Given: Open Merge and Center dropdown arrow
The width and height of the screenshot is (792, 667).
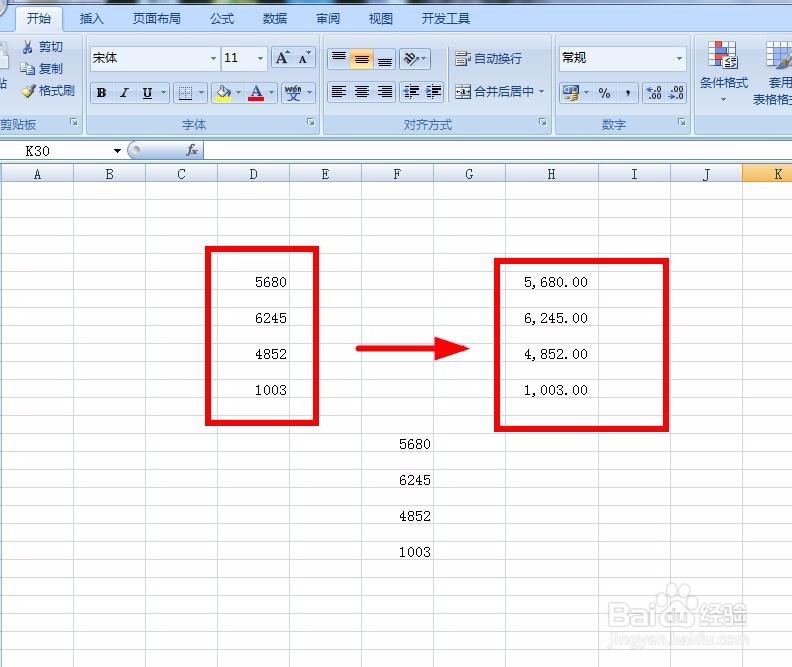Looking at the screenshot, I should click(541, 92).
